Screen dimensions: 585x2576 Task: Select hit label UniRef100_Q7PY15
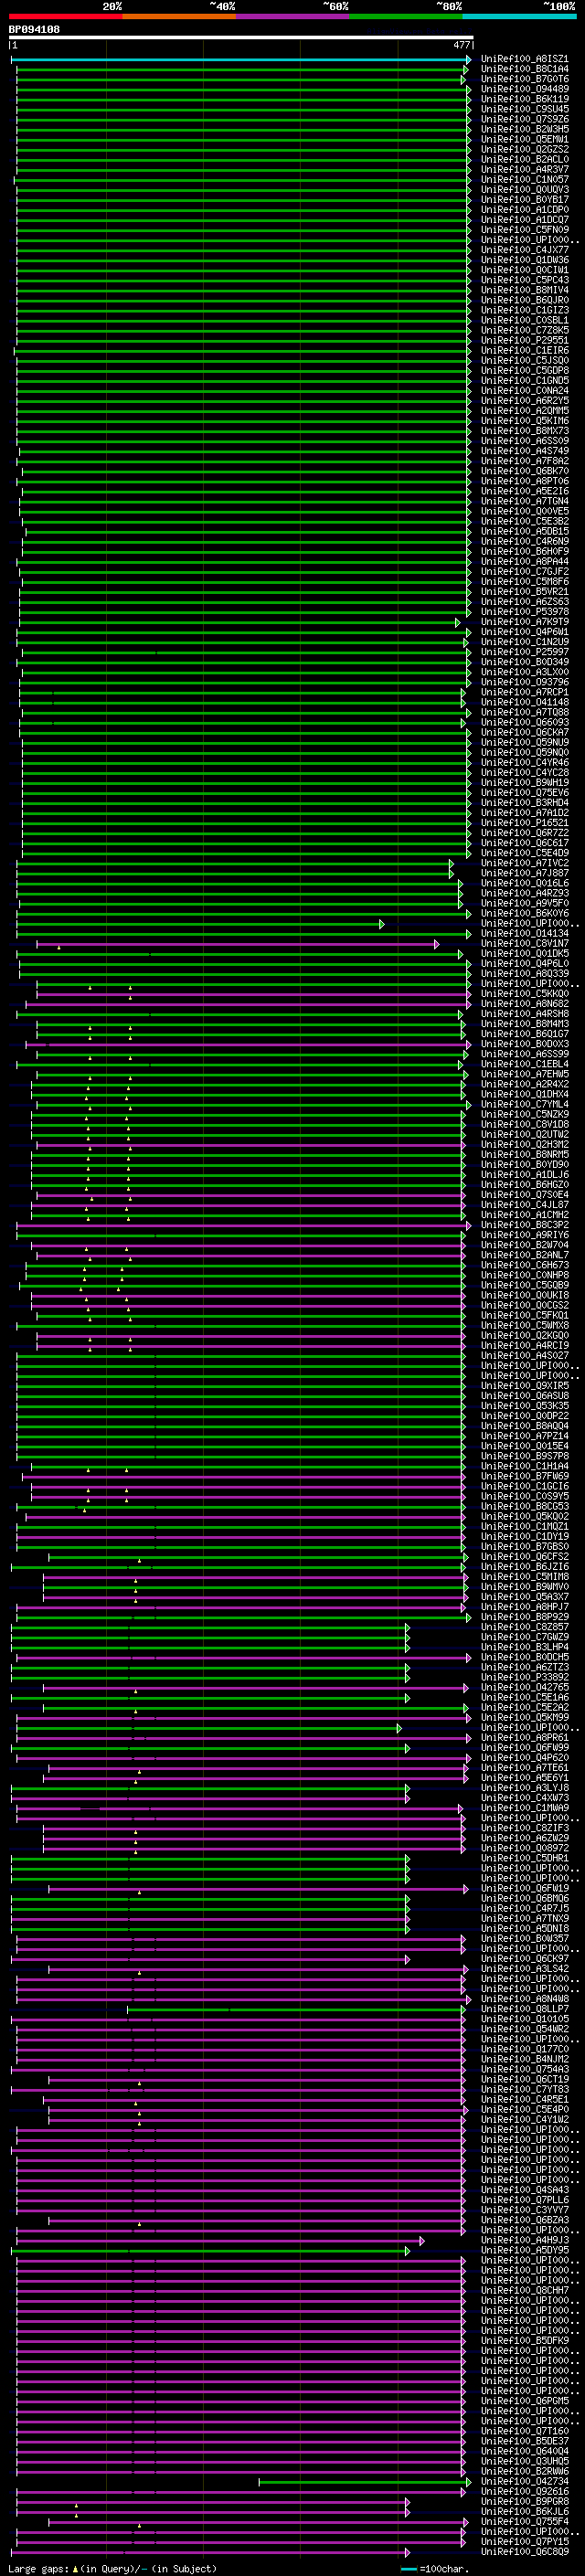click(524, 2541)
